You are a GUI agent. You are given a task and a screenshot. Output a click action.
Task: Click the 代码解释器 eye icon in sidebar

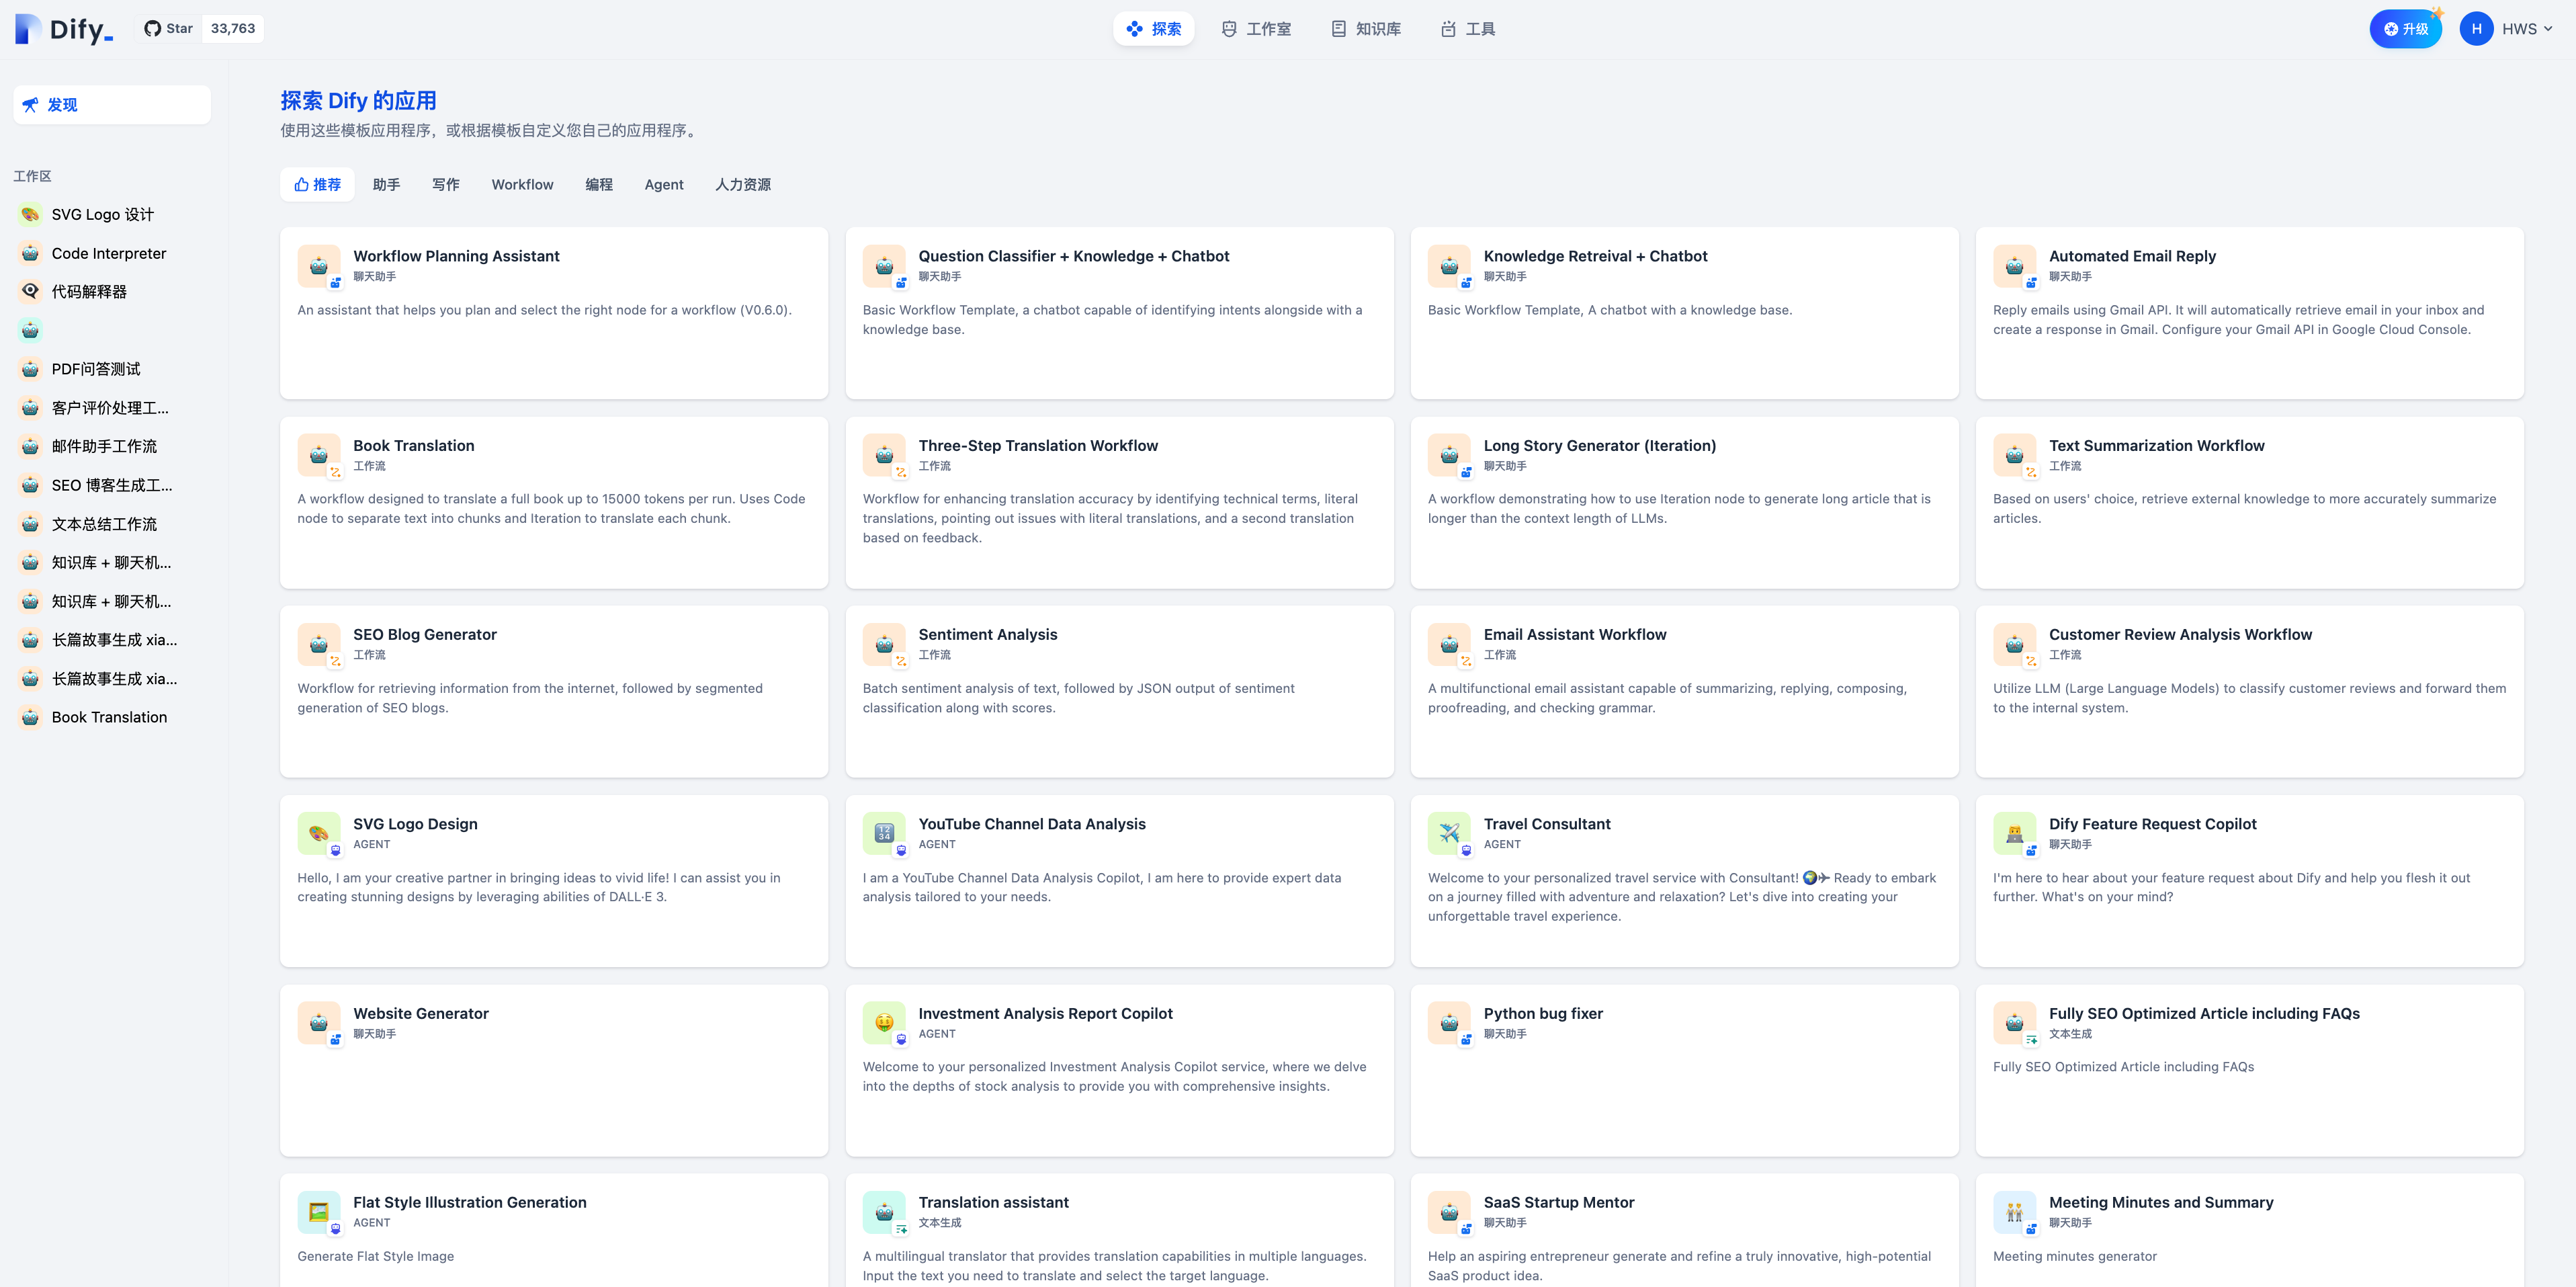click(31, 291)
